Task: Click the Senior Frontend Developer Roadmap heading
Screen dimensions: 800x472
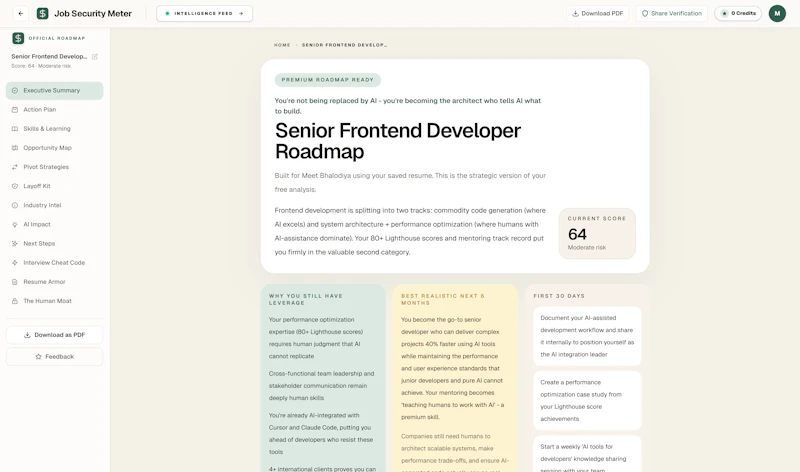Action: click(397, 141)
